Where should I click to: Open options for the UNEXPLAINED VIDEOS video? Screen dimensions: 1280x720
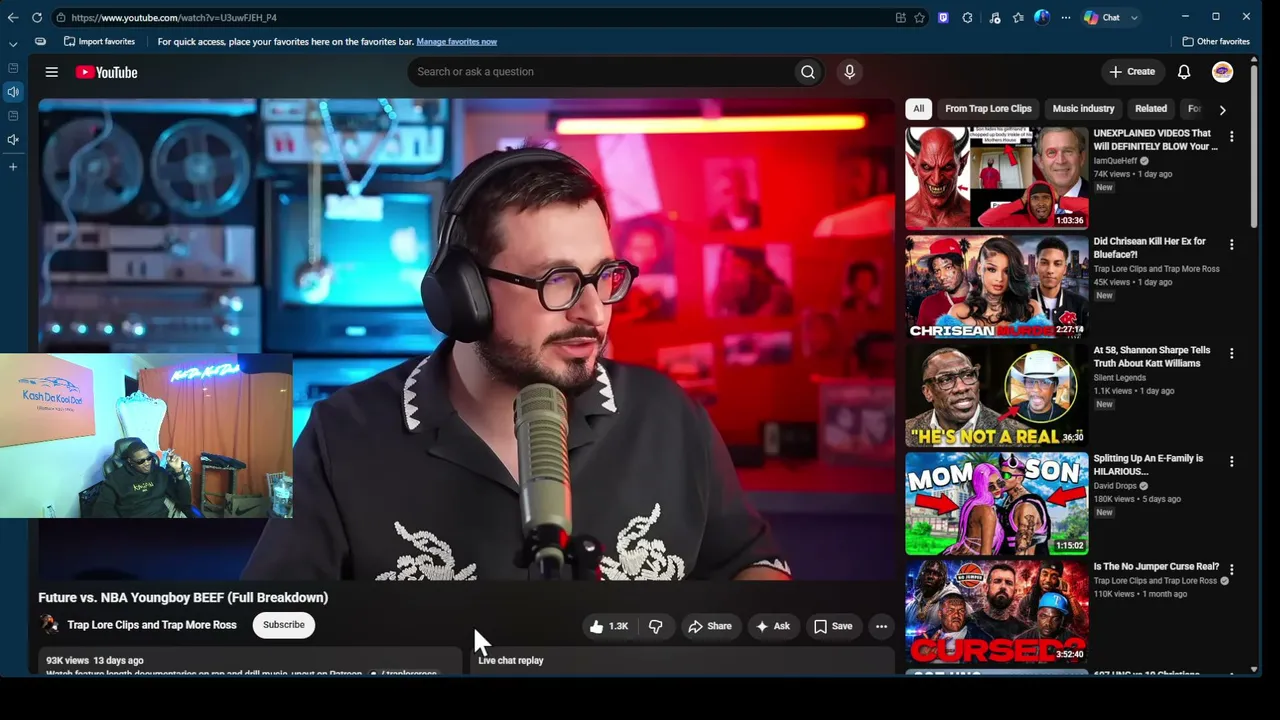click(1231, 137)
